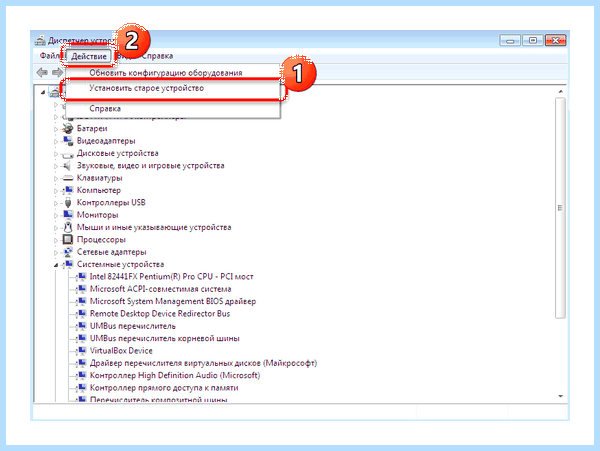Viewport: 600px width, 451px height.
Task: Expand the Видеоадаптеры node
Action: [x=56, y=142]
